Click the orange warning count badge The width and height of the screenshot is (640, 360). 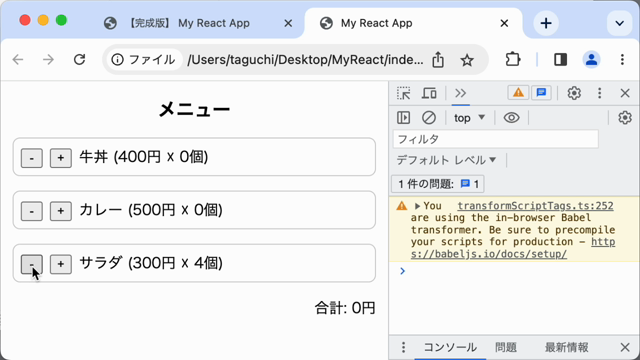(x=518, y=93)
